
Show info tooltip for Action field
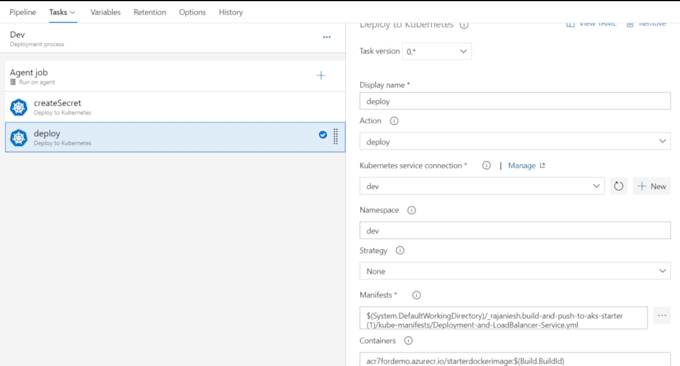394,121
